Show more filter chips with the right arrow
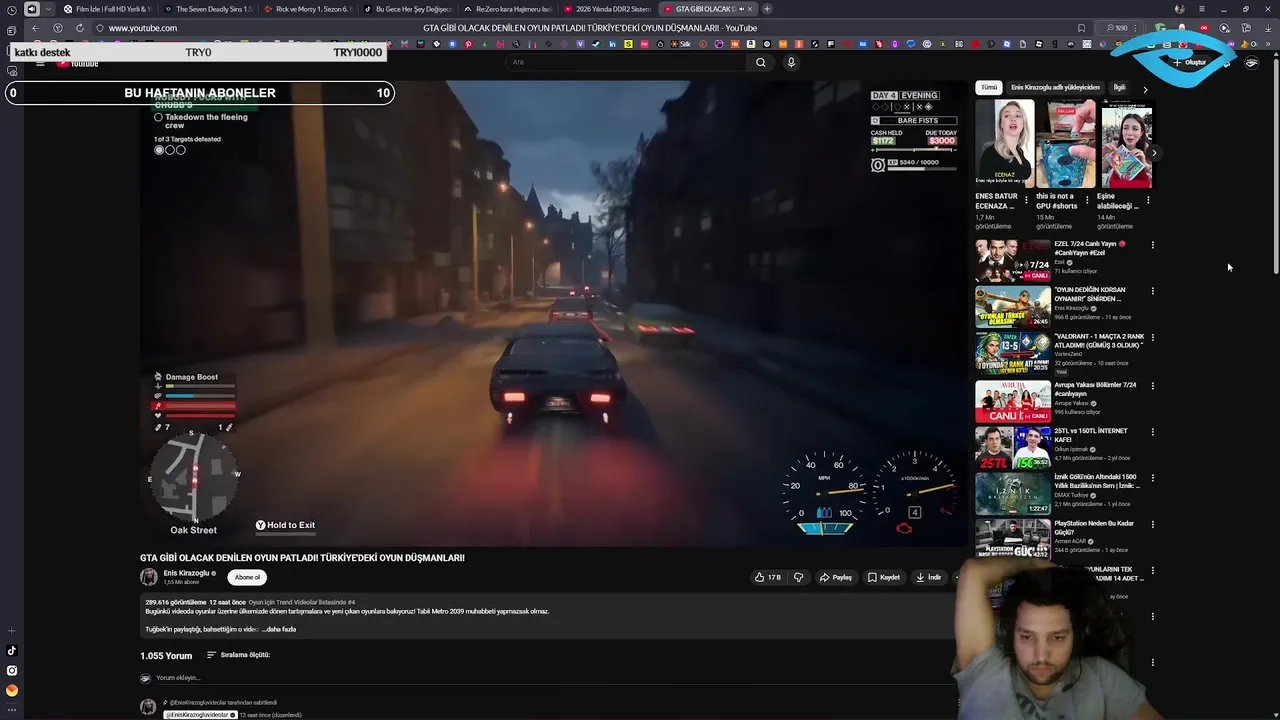 (x=1145, y=88)
